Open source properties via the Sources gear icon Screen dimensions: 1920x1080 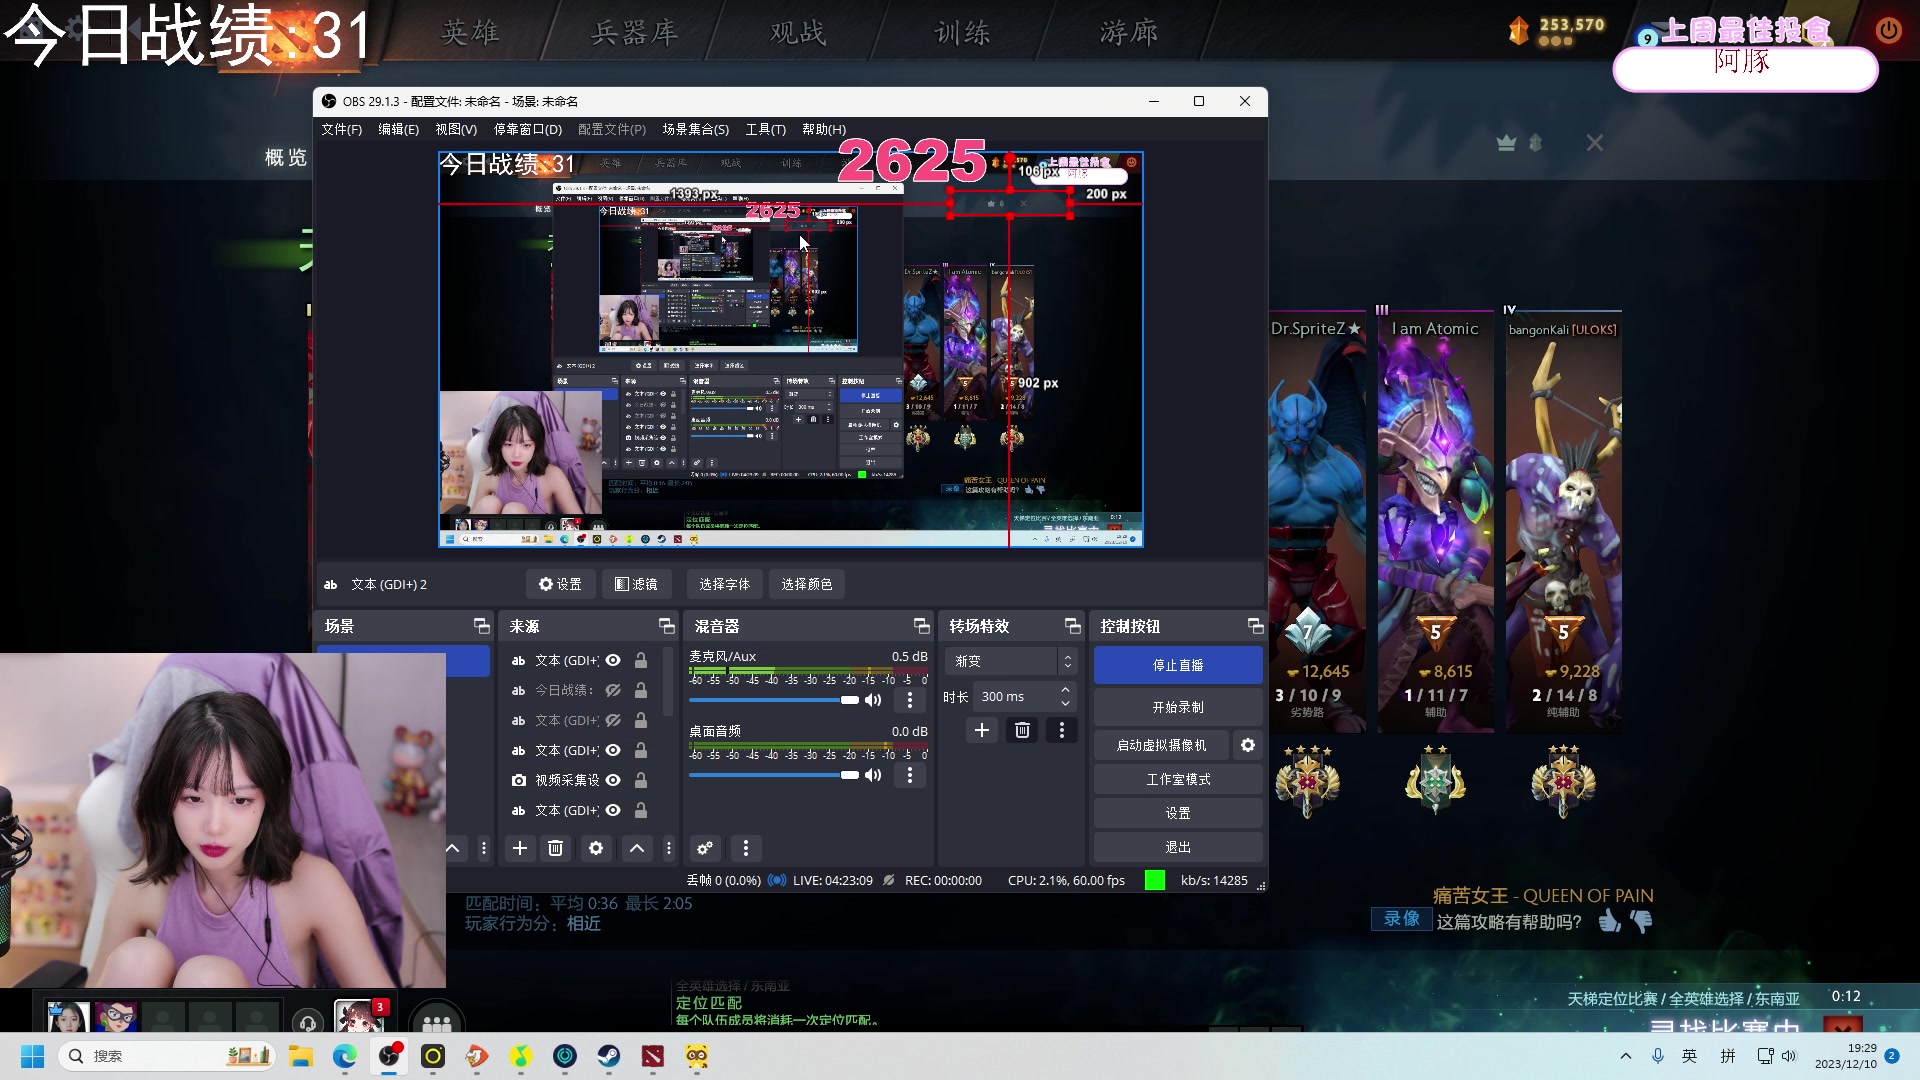point(596,848)
